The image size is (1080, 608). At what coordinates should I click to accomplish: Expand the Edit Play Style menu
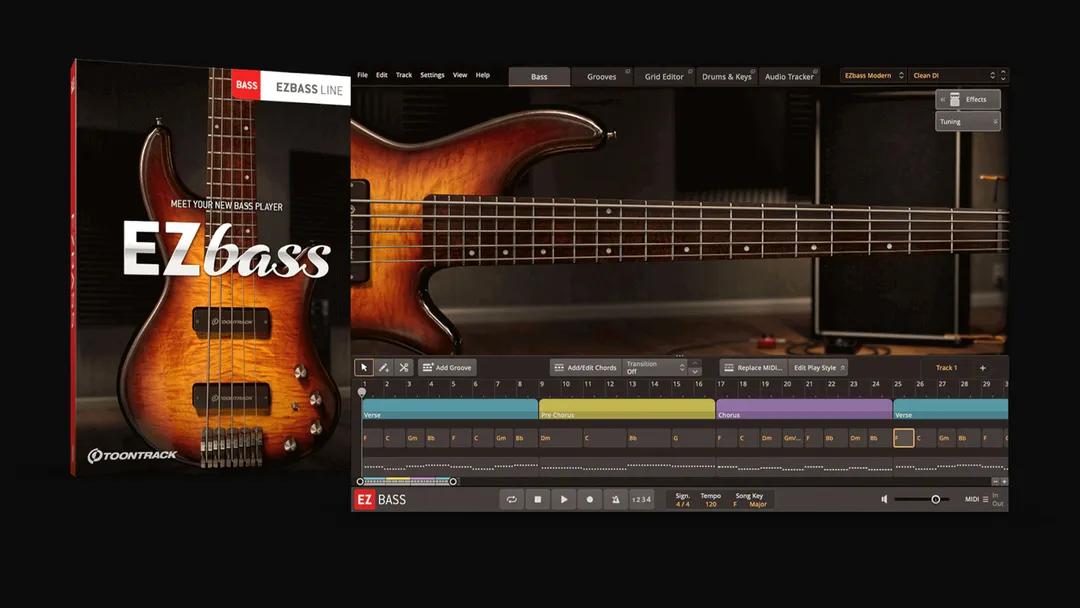[818, 368]
